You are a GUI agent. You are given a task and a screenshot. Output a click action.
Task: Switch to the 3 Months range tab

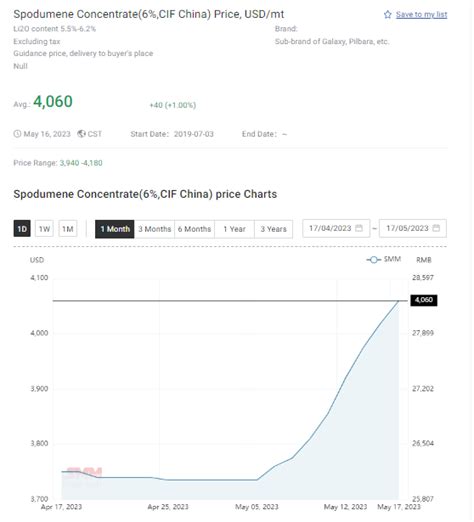[x=155, y=230]
